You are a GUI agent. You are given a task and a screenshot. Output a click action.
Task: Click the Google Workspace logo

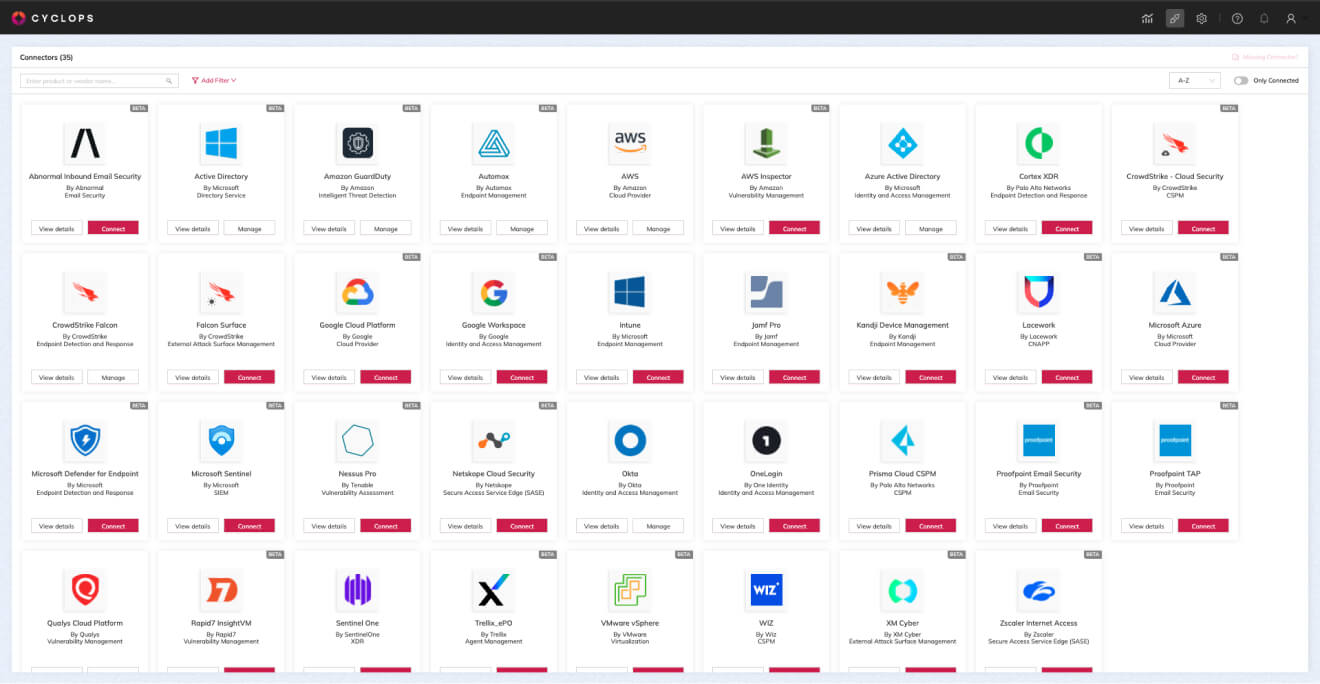(493, 293)
